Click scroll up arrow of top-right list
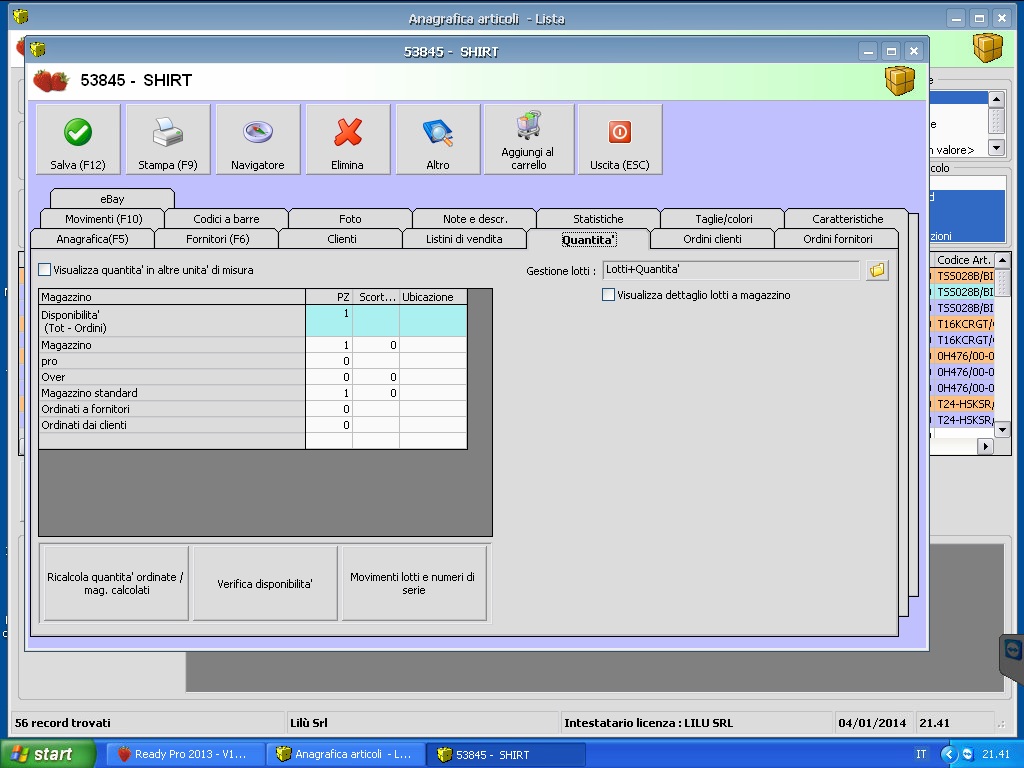The image size is (1024, 768). pyautogui.click(x=996, y=99)
